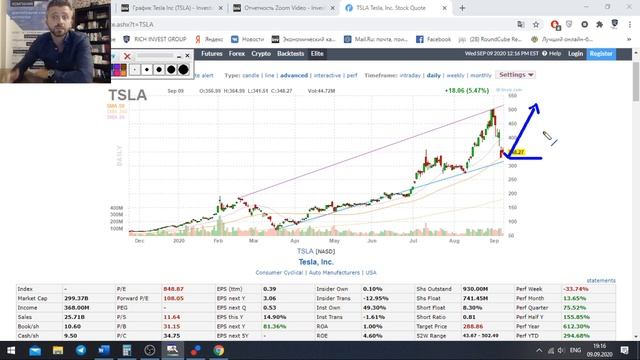The width and height of the screenshot is (640, 360).
Task: Open the Новости bookmark
Action: (247, 39)
